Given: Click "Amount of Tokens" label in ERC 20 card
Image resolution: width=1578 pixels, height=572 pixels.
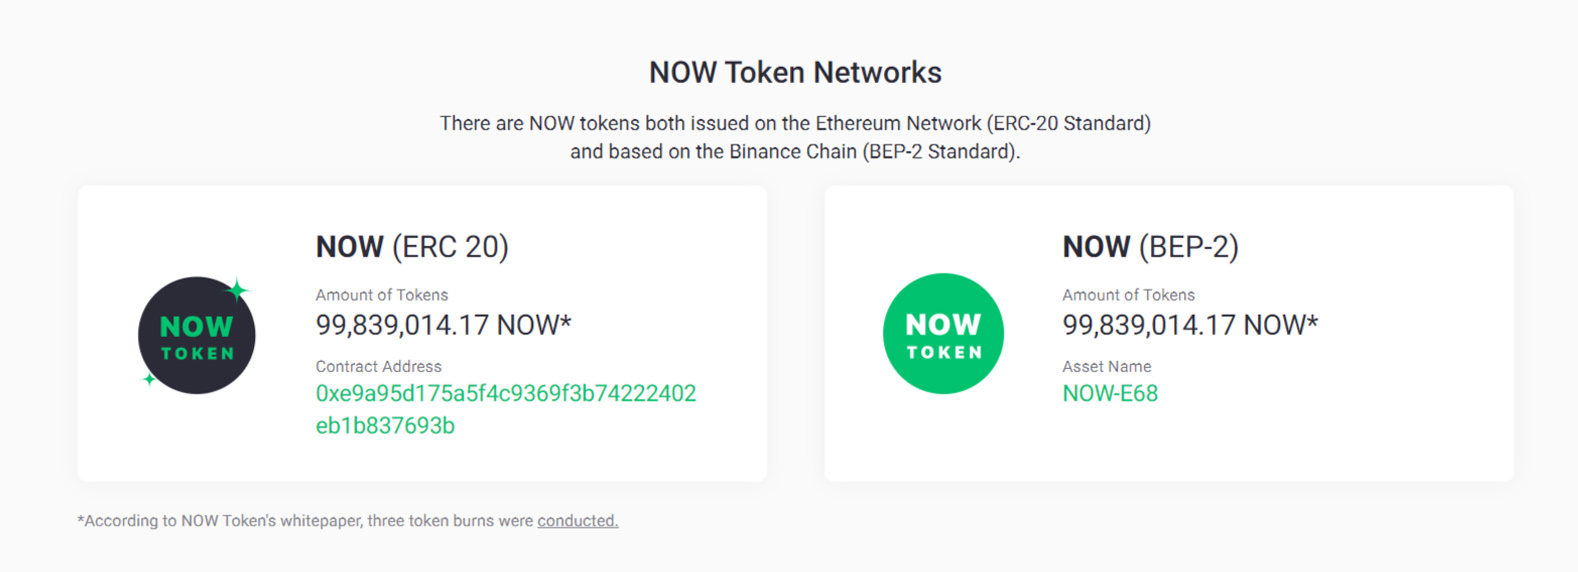Looking at the screenshot, I should 382,294.
